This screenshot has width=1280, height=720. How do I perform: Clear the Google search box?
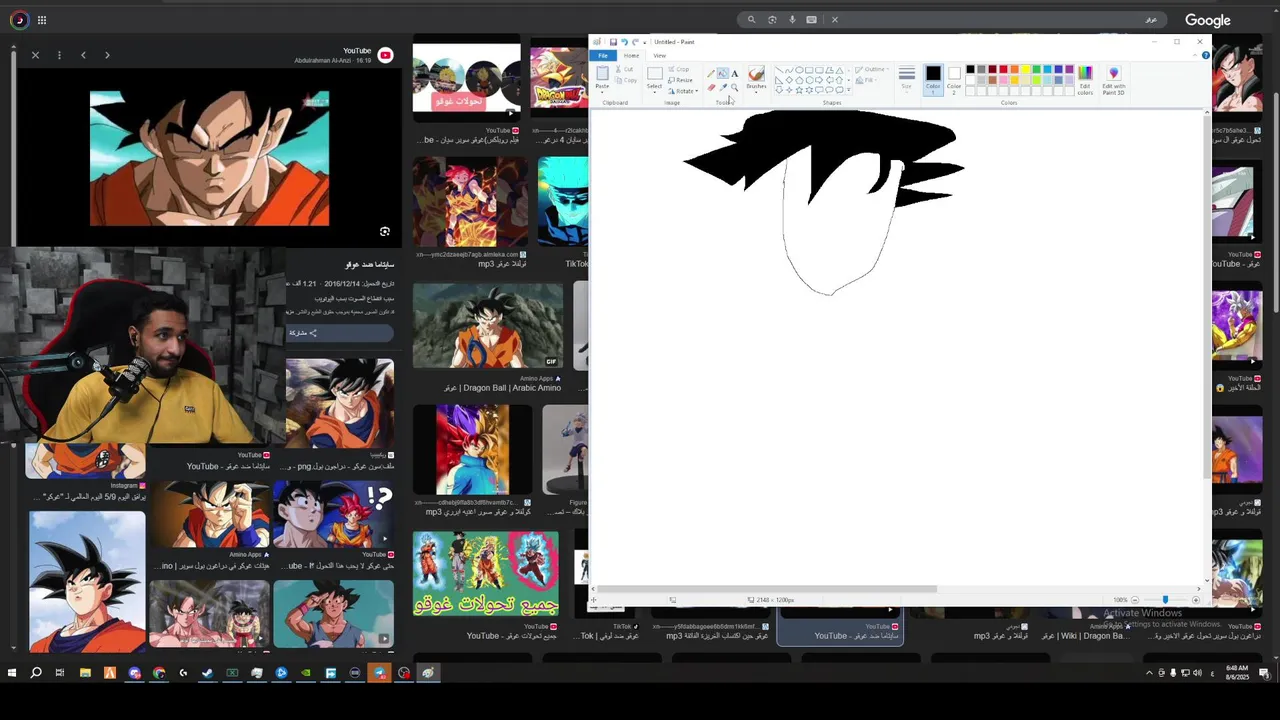pos(835,20)
